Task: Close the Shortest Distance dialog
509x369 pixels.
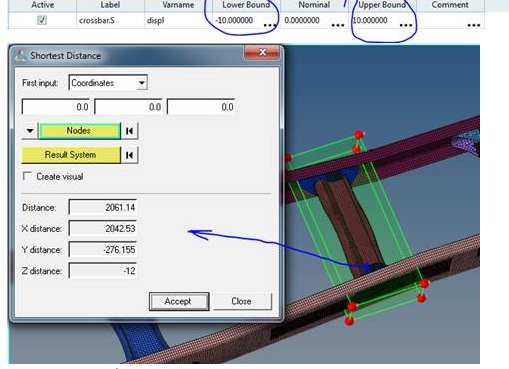Action: pos(262,52)
